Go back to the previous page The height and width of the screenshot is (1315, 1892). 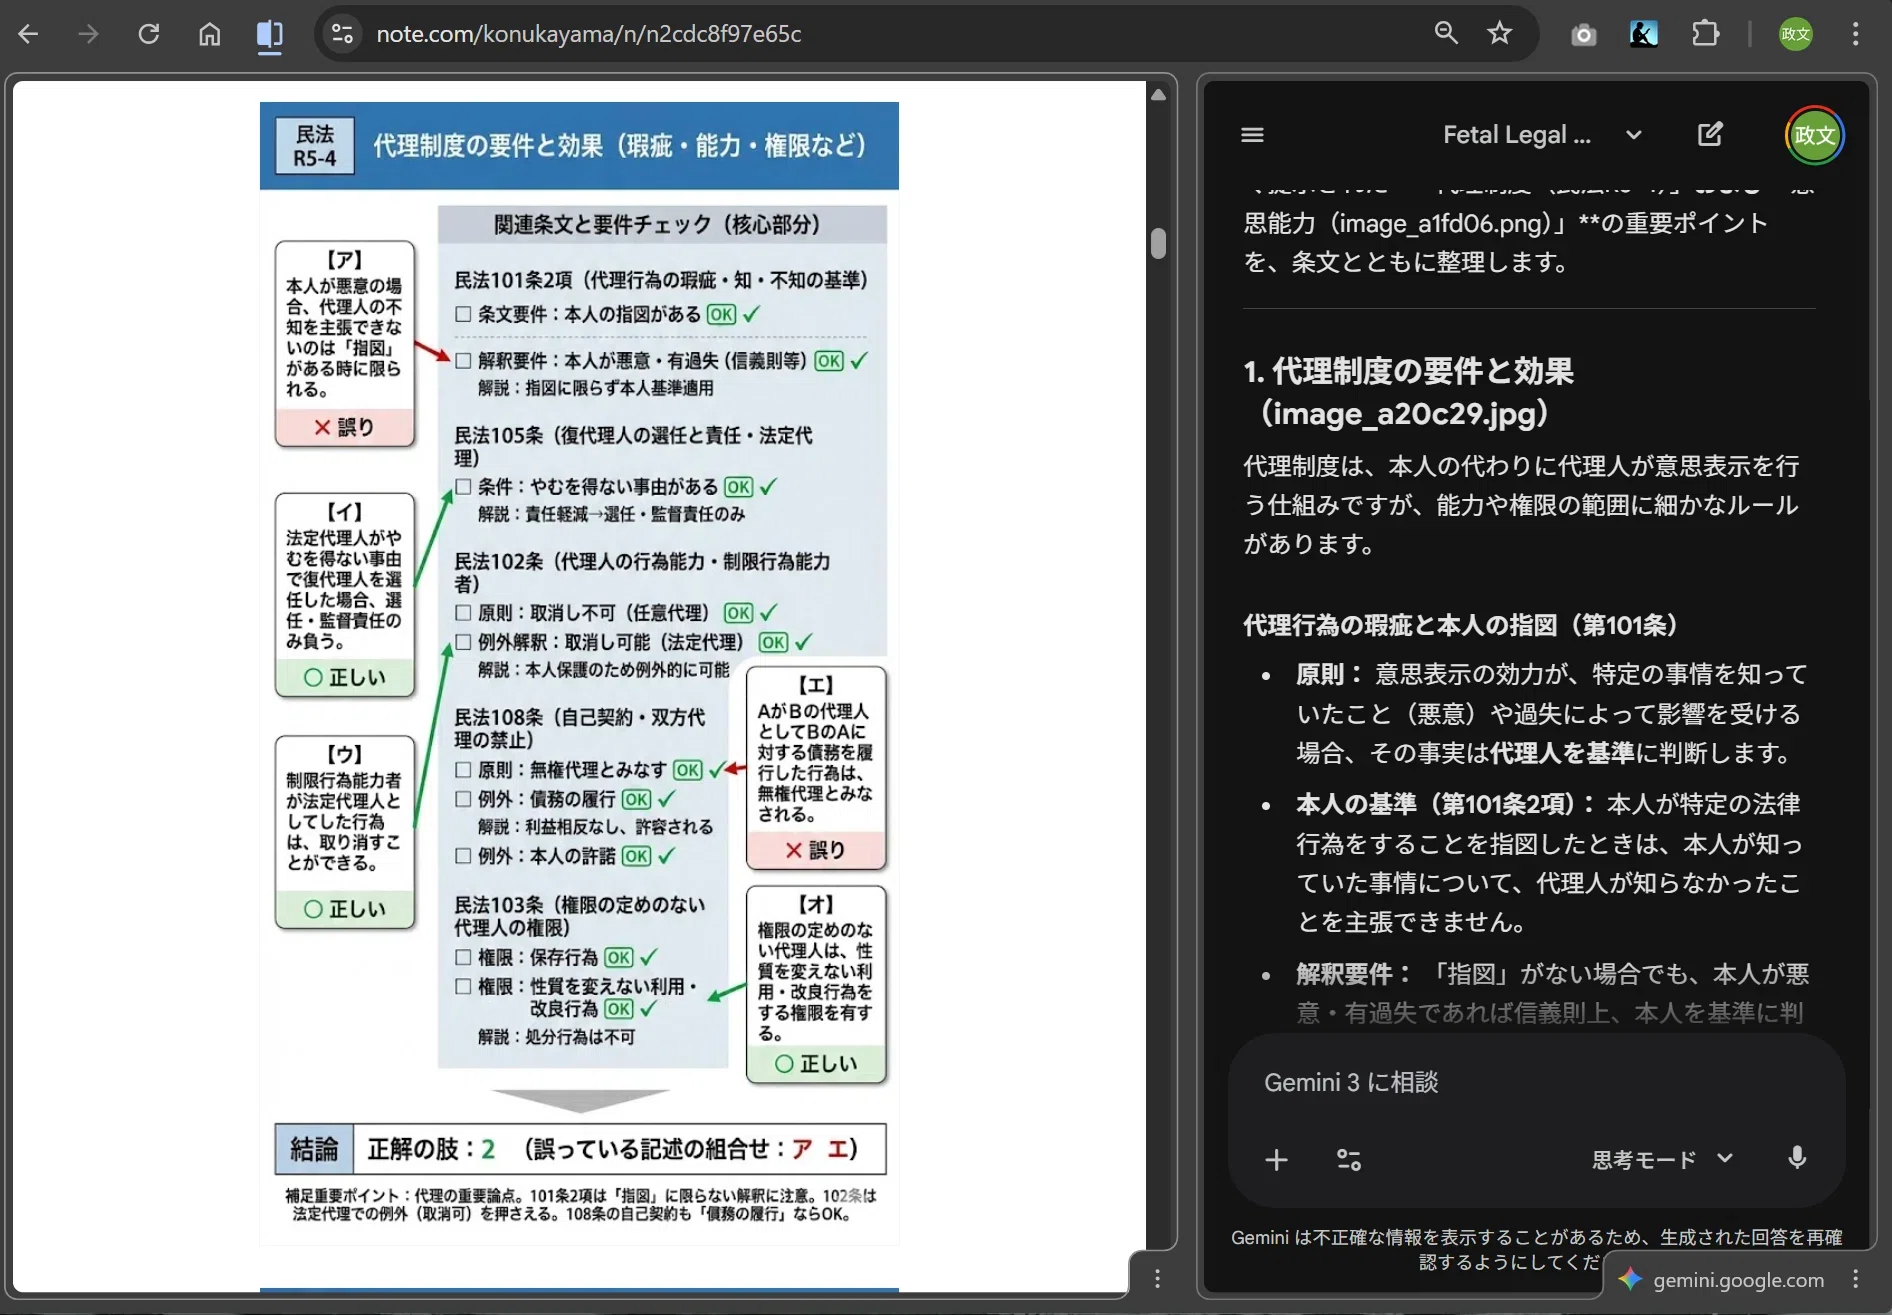click(x=28, y=34)
